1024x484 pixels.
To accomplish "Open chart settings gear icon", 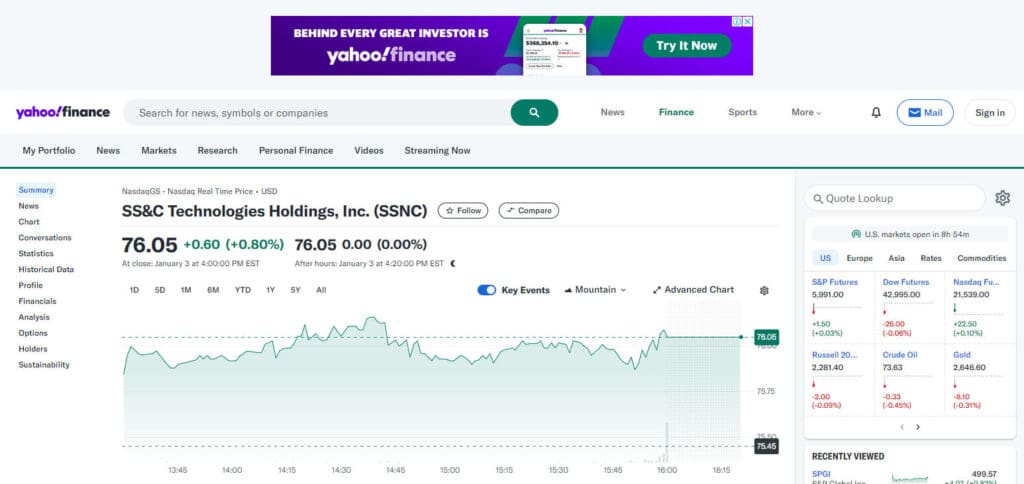I will [764, 291].
